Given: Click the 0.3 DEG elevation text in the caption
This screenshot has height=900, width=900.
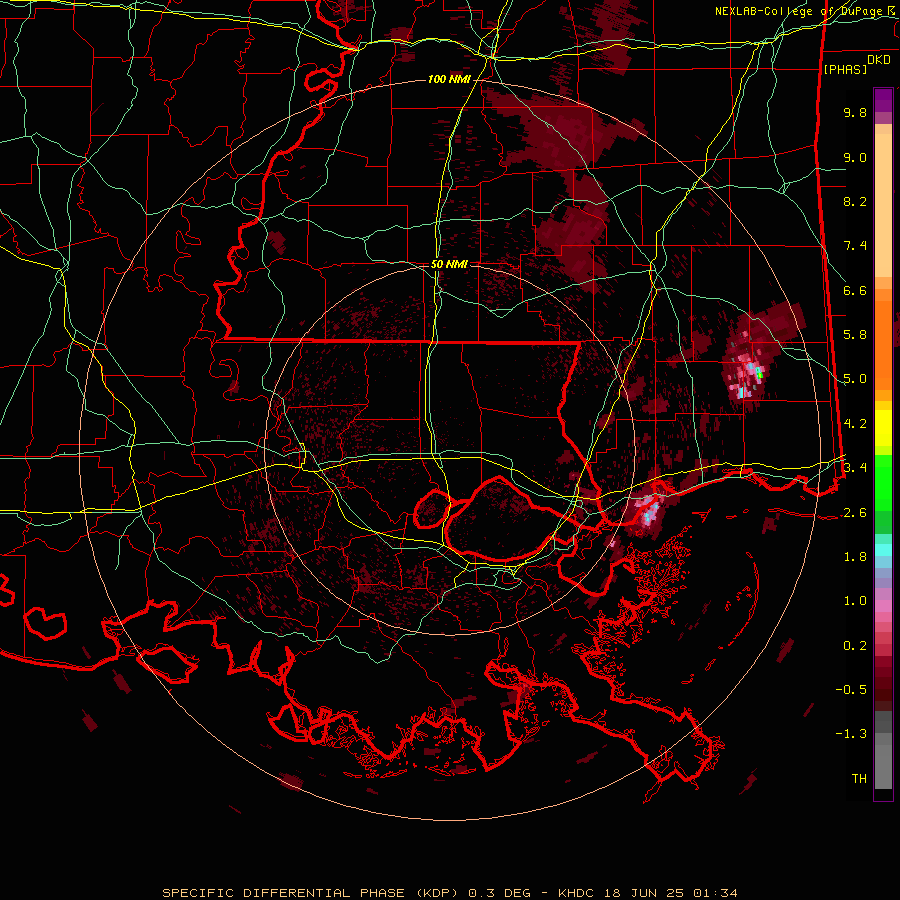Looking at the screenshot, I should 498,893.
